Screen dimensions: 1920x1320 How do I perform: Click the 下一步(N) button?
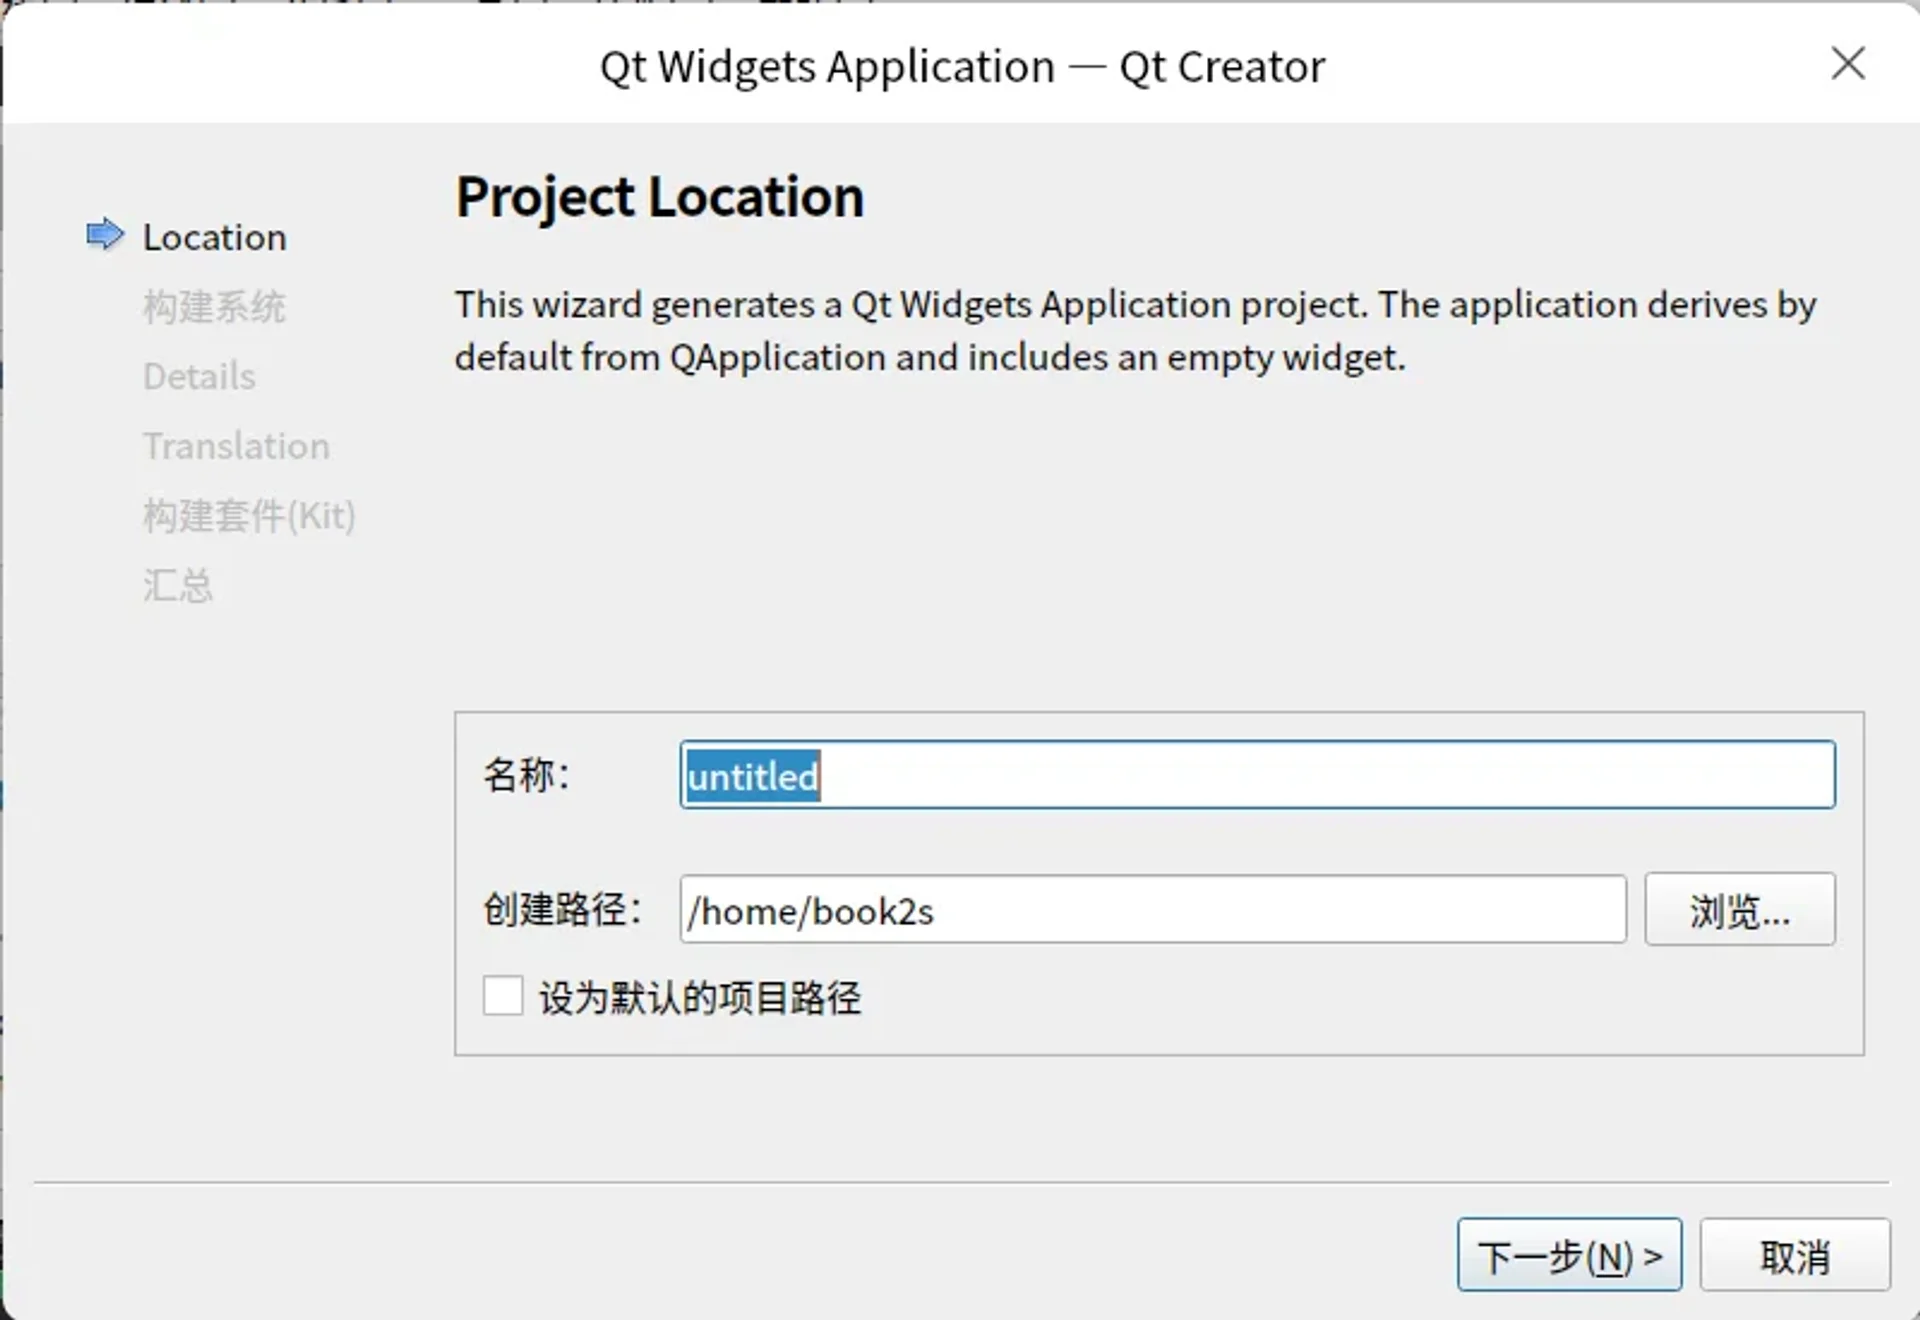click(1569, 1254)
